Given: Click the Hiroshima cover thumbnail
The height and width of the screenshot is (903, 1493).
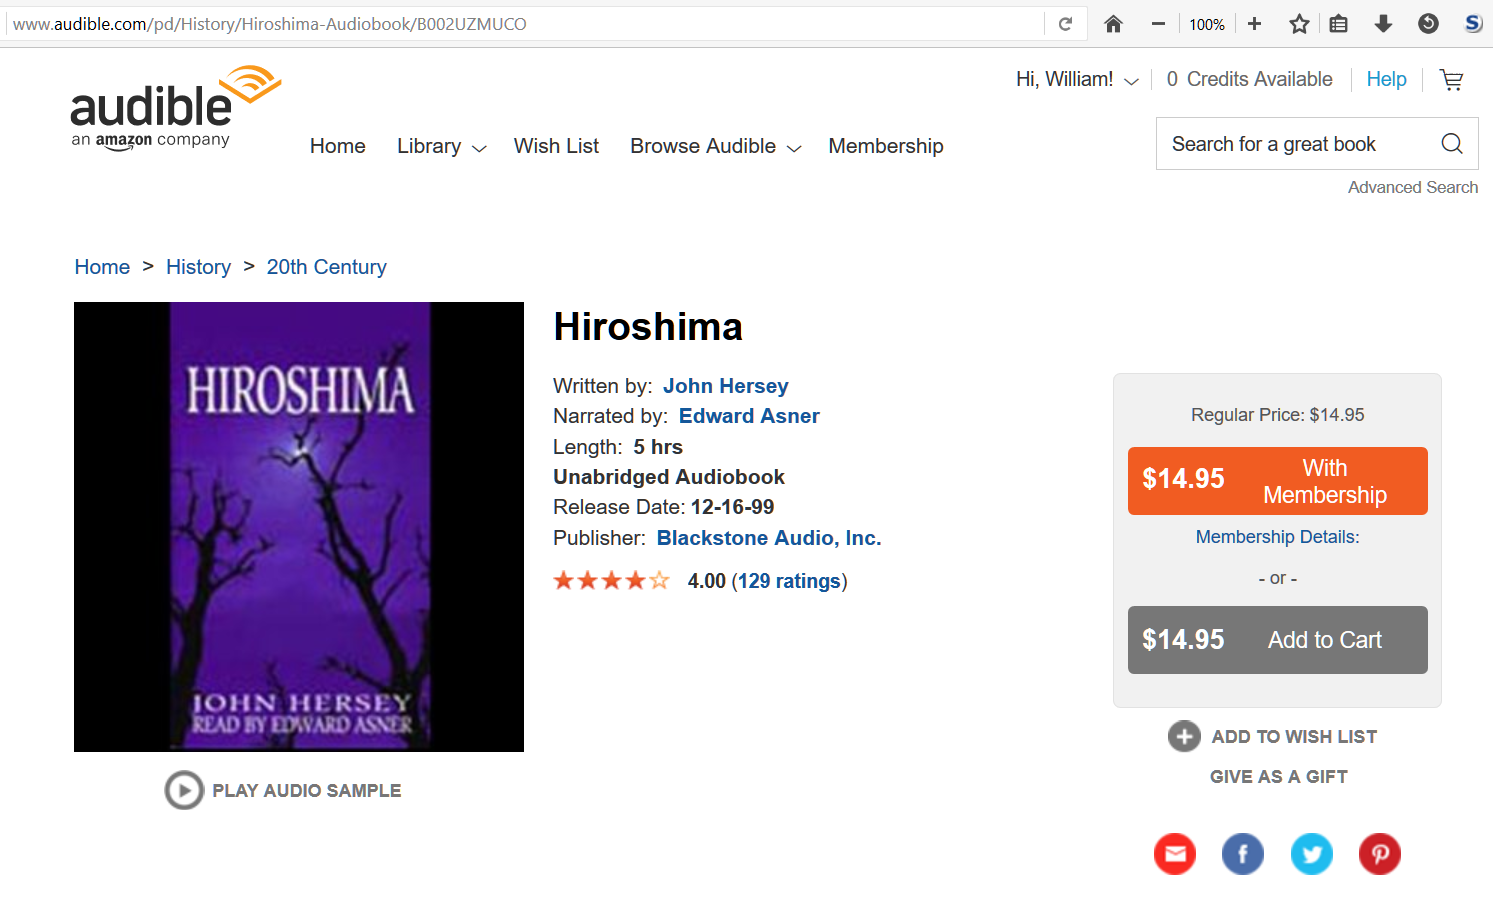Looking at the screenshot, I should click(x=299, y=527).
